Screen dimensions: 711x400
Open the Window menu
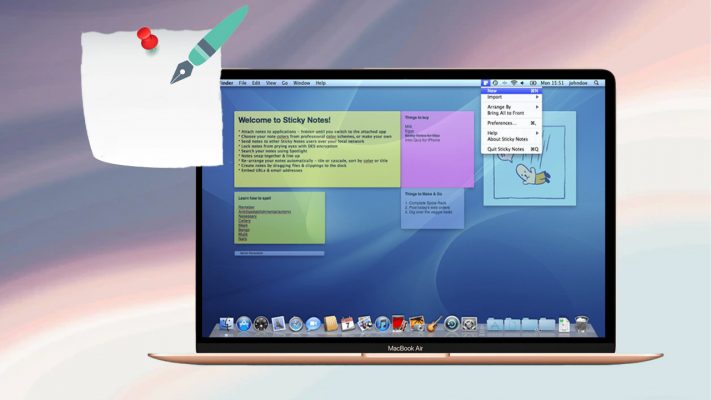[302, 83]
